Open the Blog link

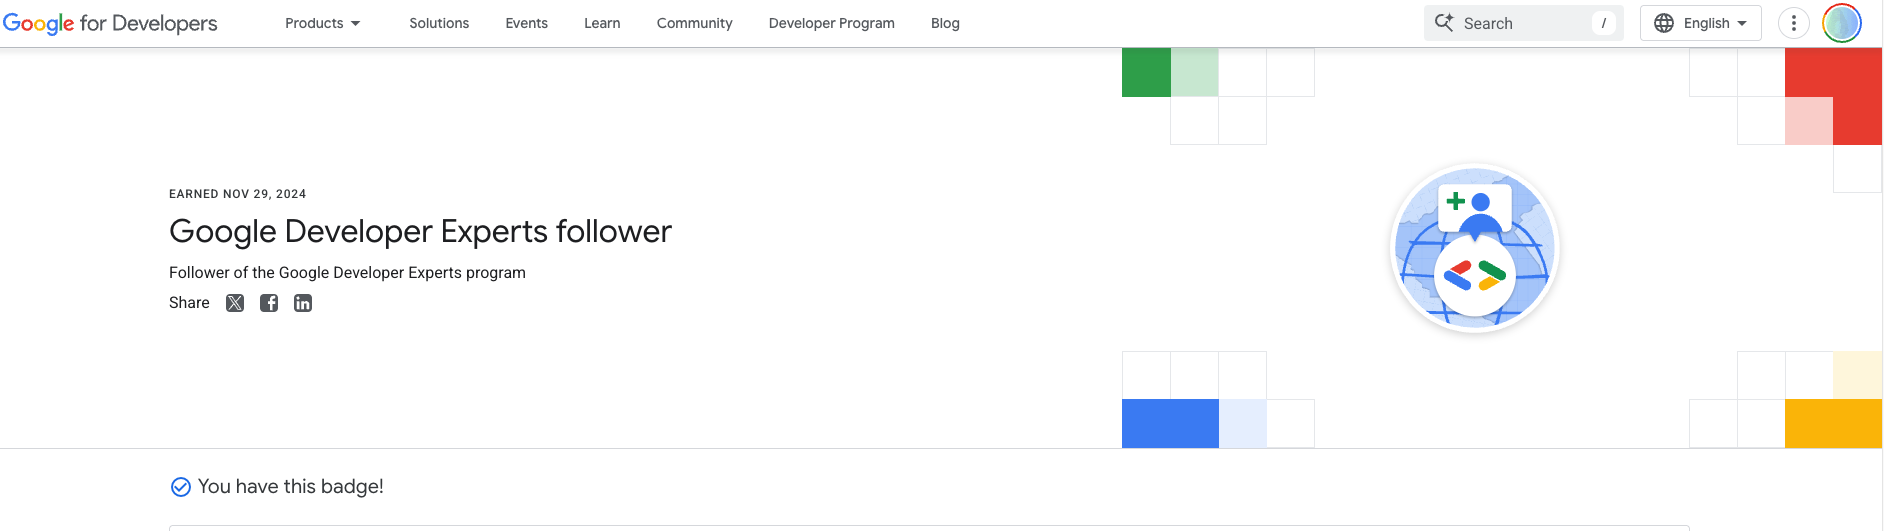(945, 23)
